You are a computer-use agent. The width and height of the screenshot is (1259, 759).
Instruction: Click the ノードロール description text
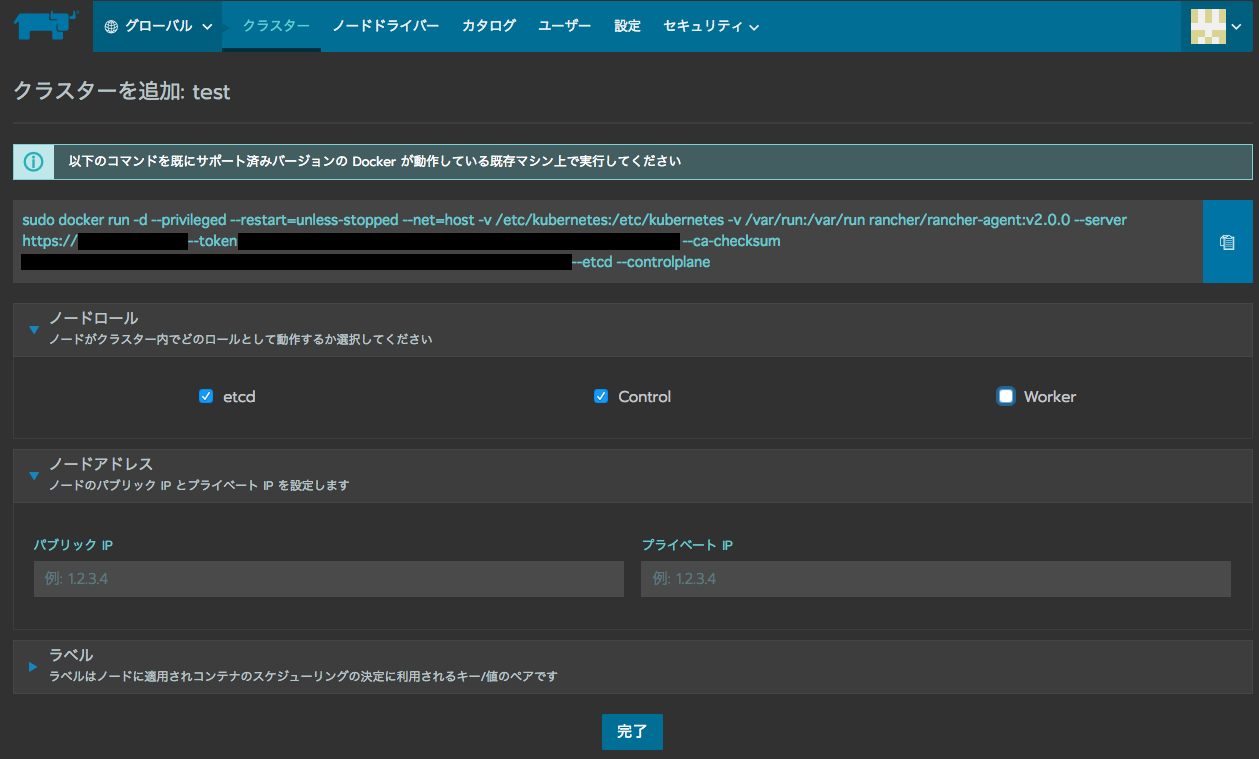(x=241, y=339)
